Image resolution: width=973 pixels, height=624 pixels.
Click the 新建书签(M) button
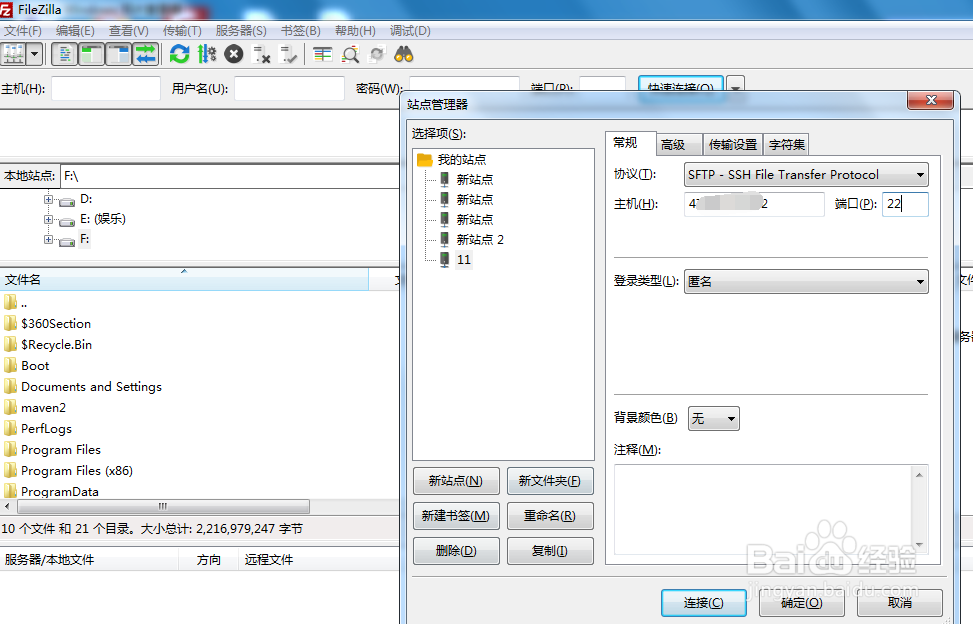point(456,516)
